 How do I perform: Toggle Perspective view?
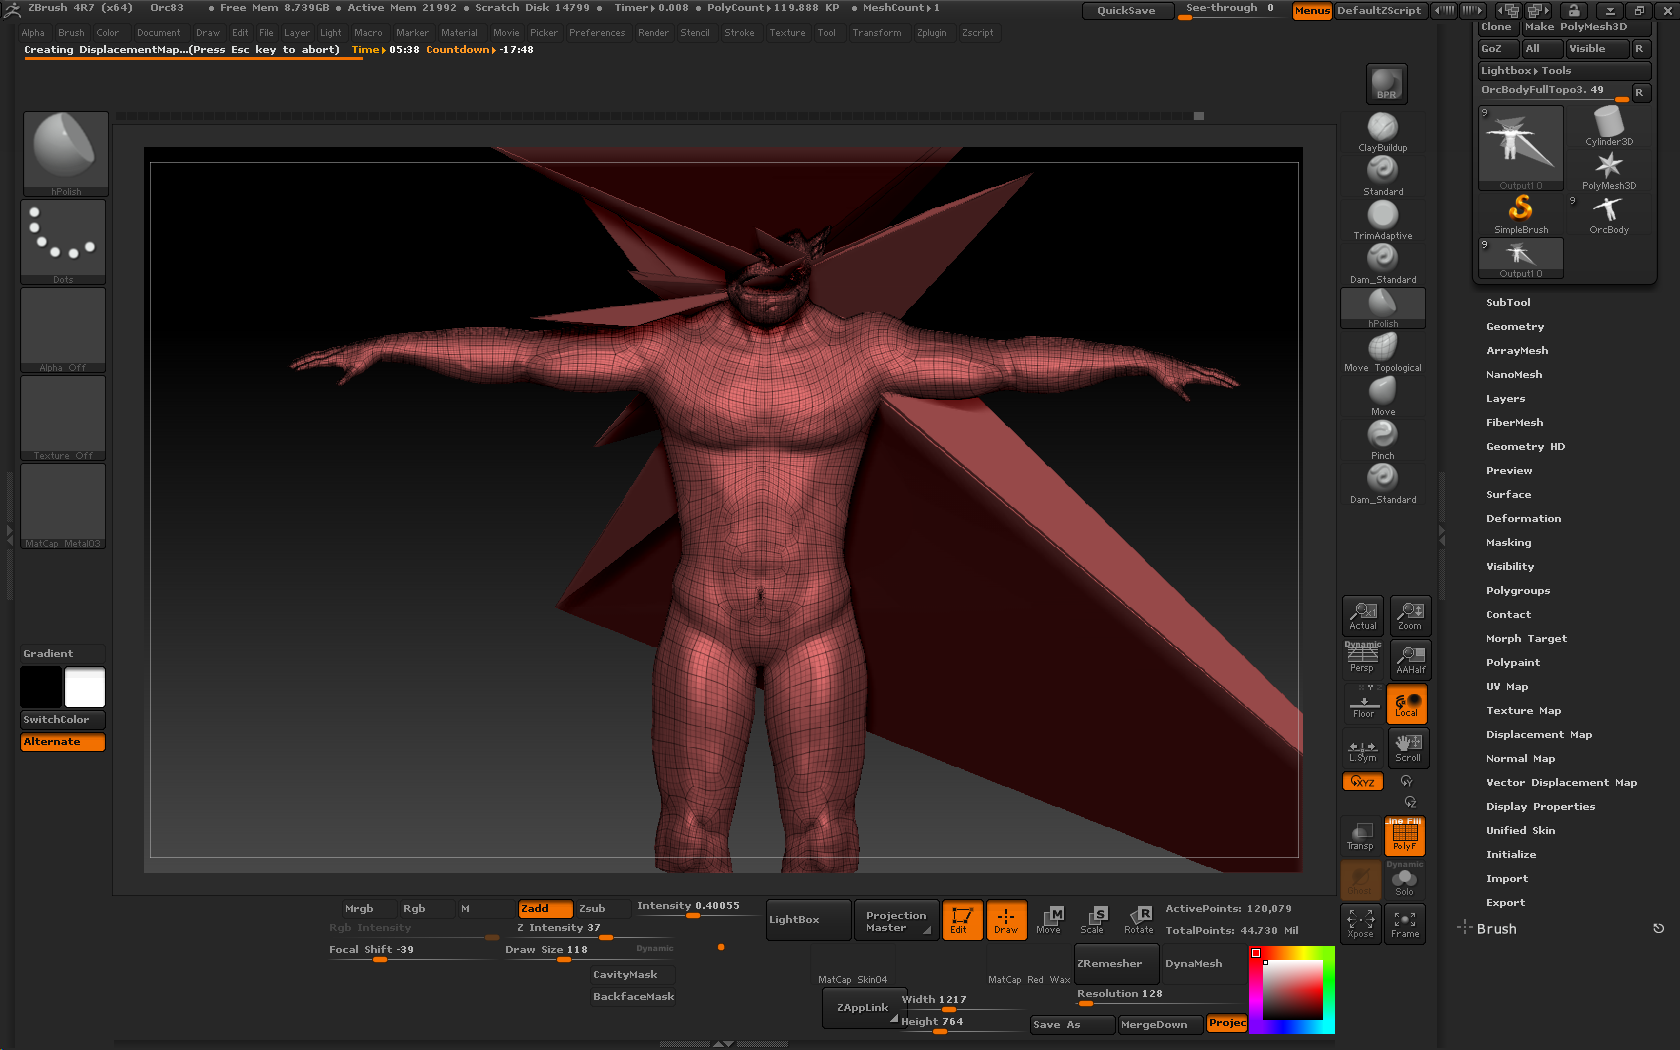[1362, 659]
